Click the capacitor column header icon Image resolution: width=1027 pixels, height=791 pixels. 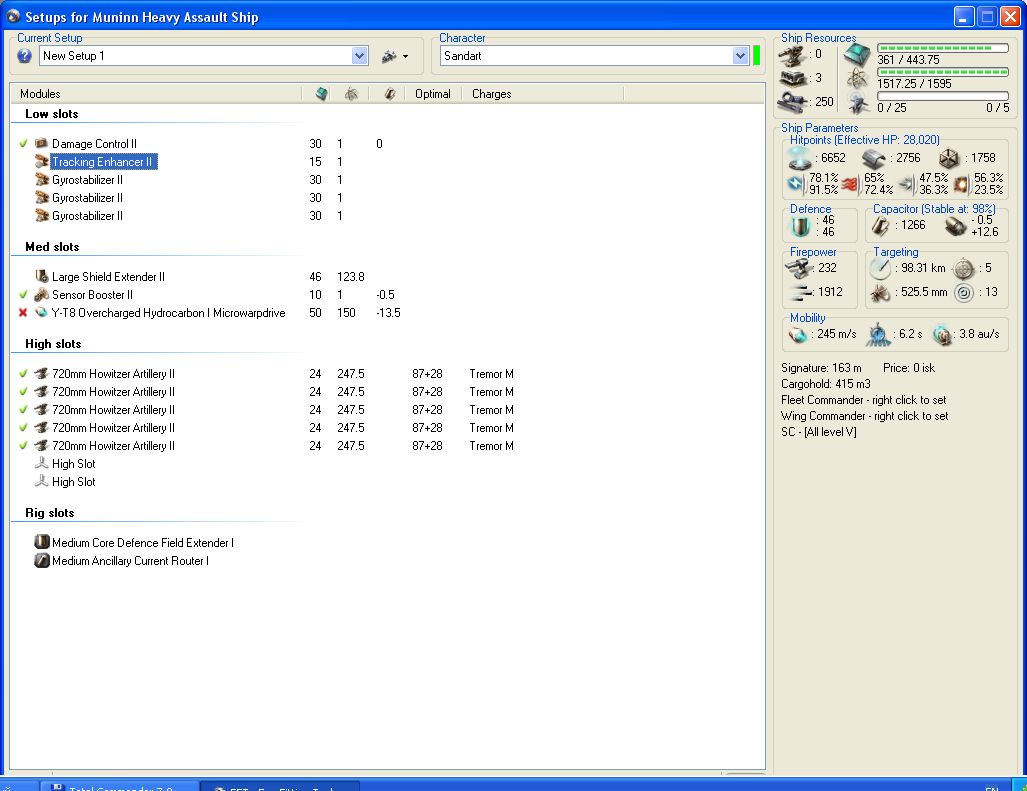(x=390, y=94)
